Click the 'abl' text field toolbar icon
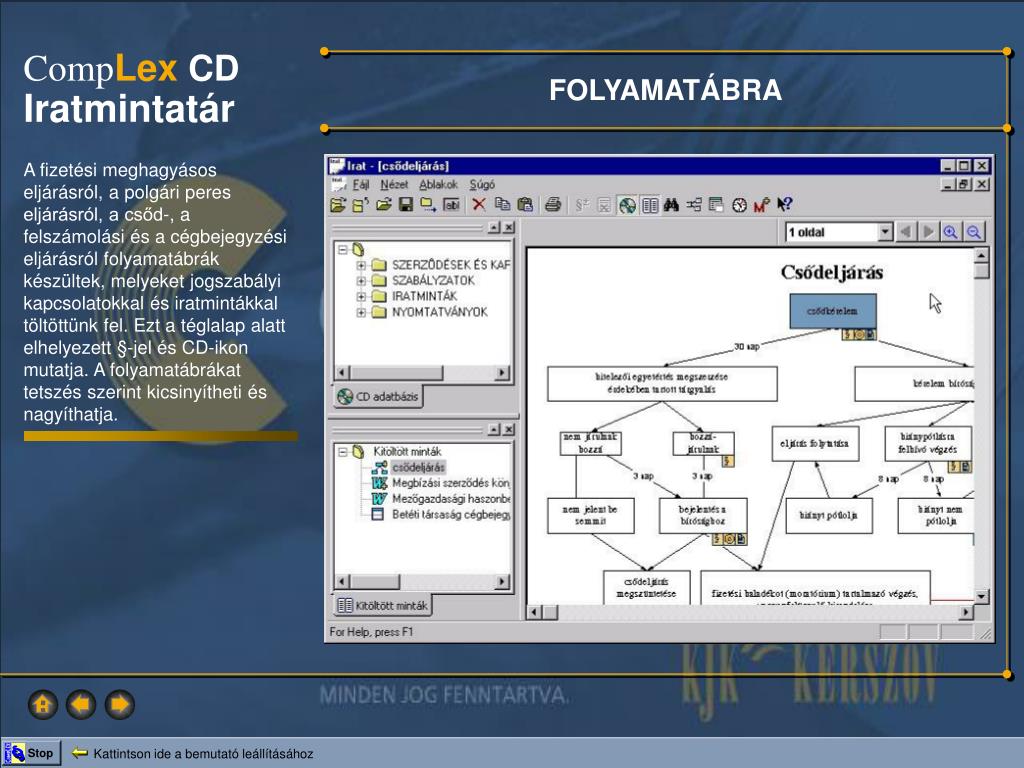This screenshot has width=1024, height=768. (451, 205)
